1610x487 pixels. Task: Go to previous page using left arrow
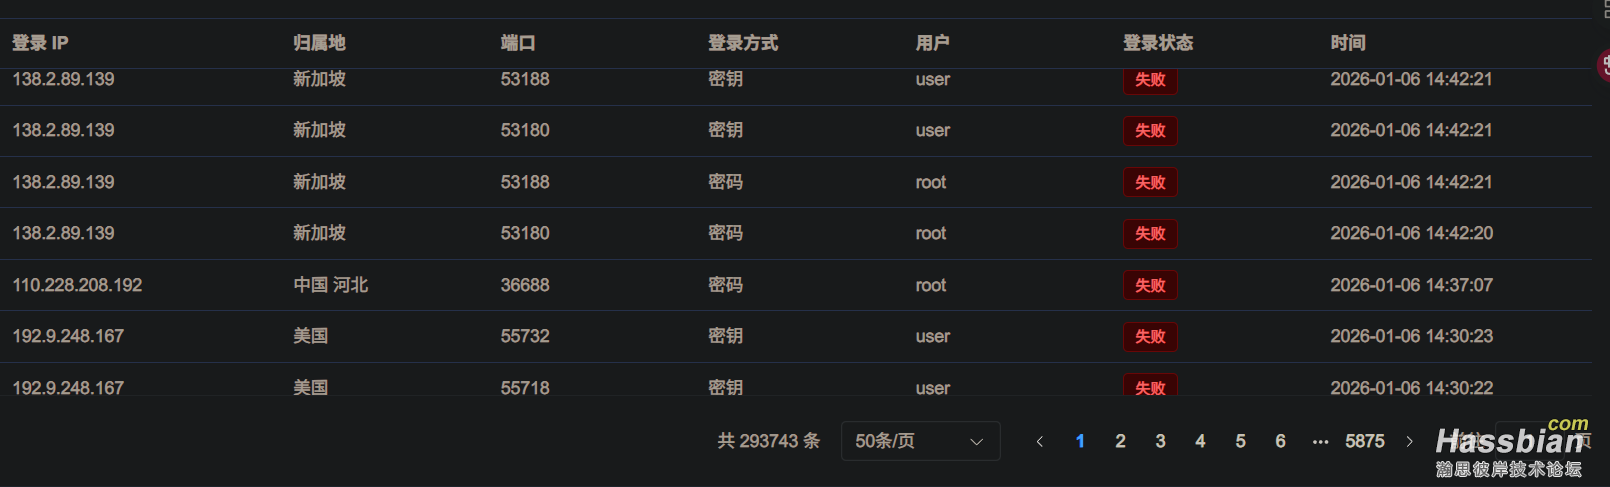[x=1040, y=441]
